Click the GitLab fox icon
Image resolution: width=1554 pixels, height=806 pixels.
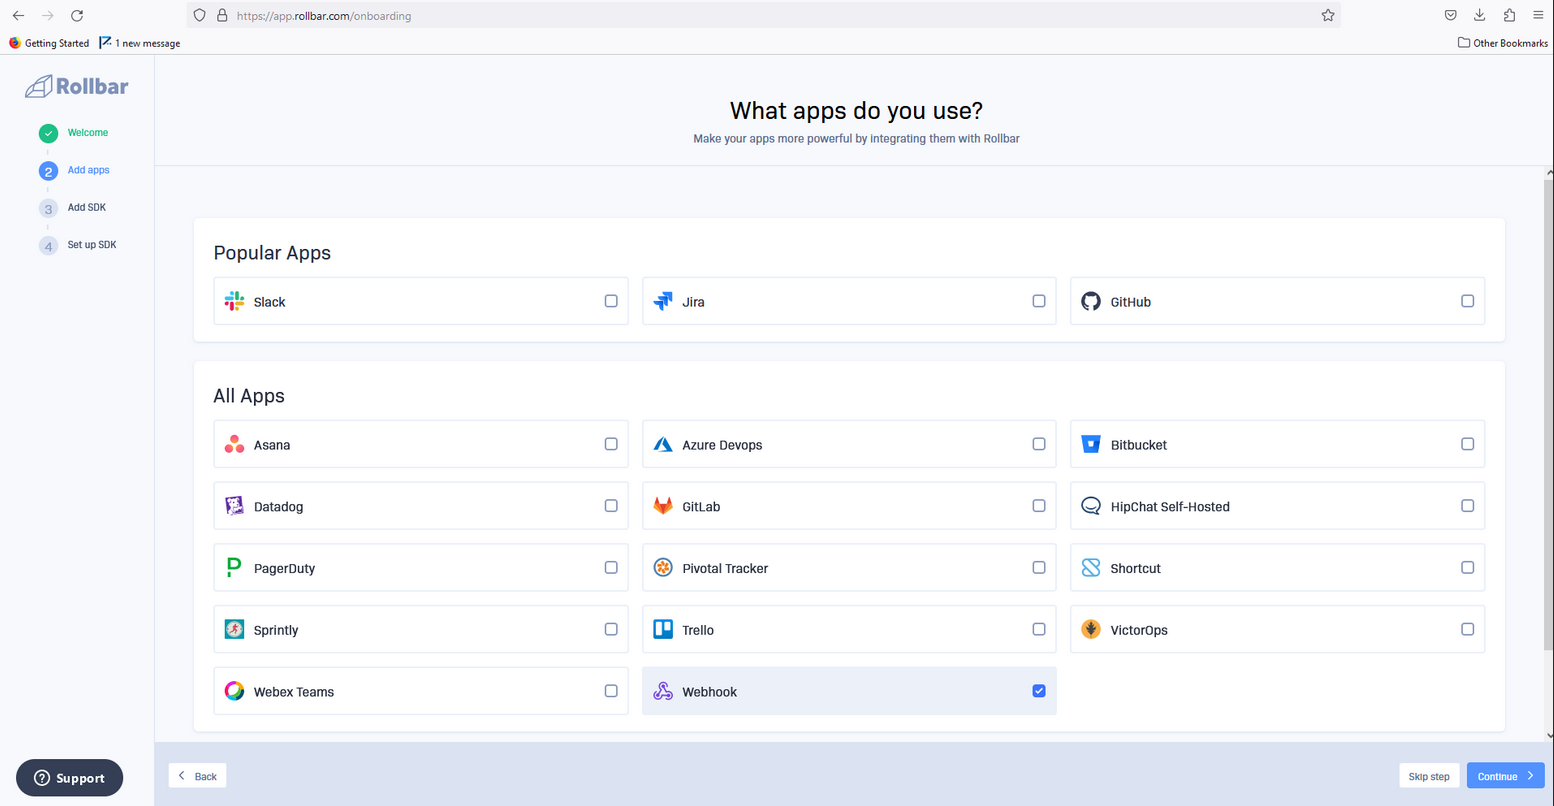coord(663,506)
